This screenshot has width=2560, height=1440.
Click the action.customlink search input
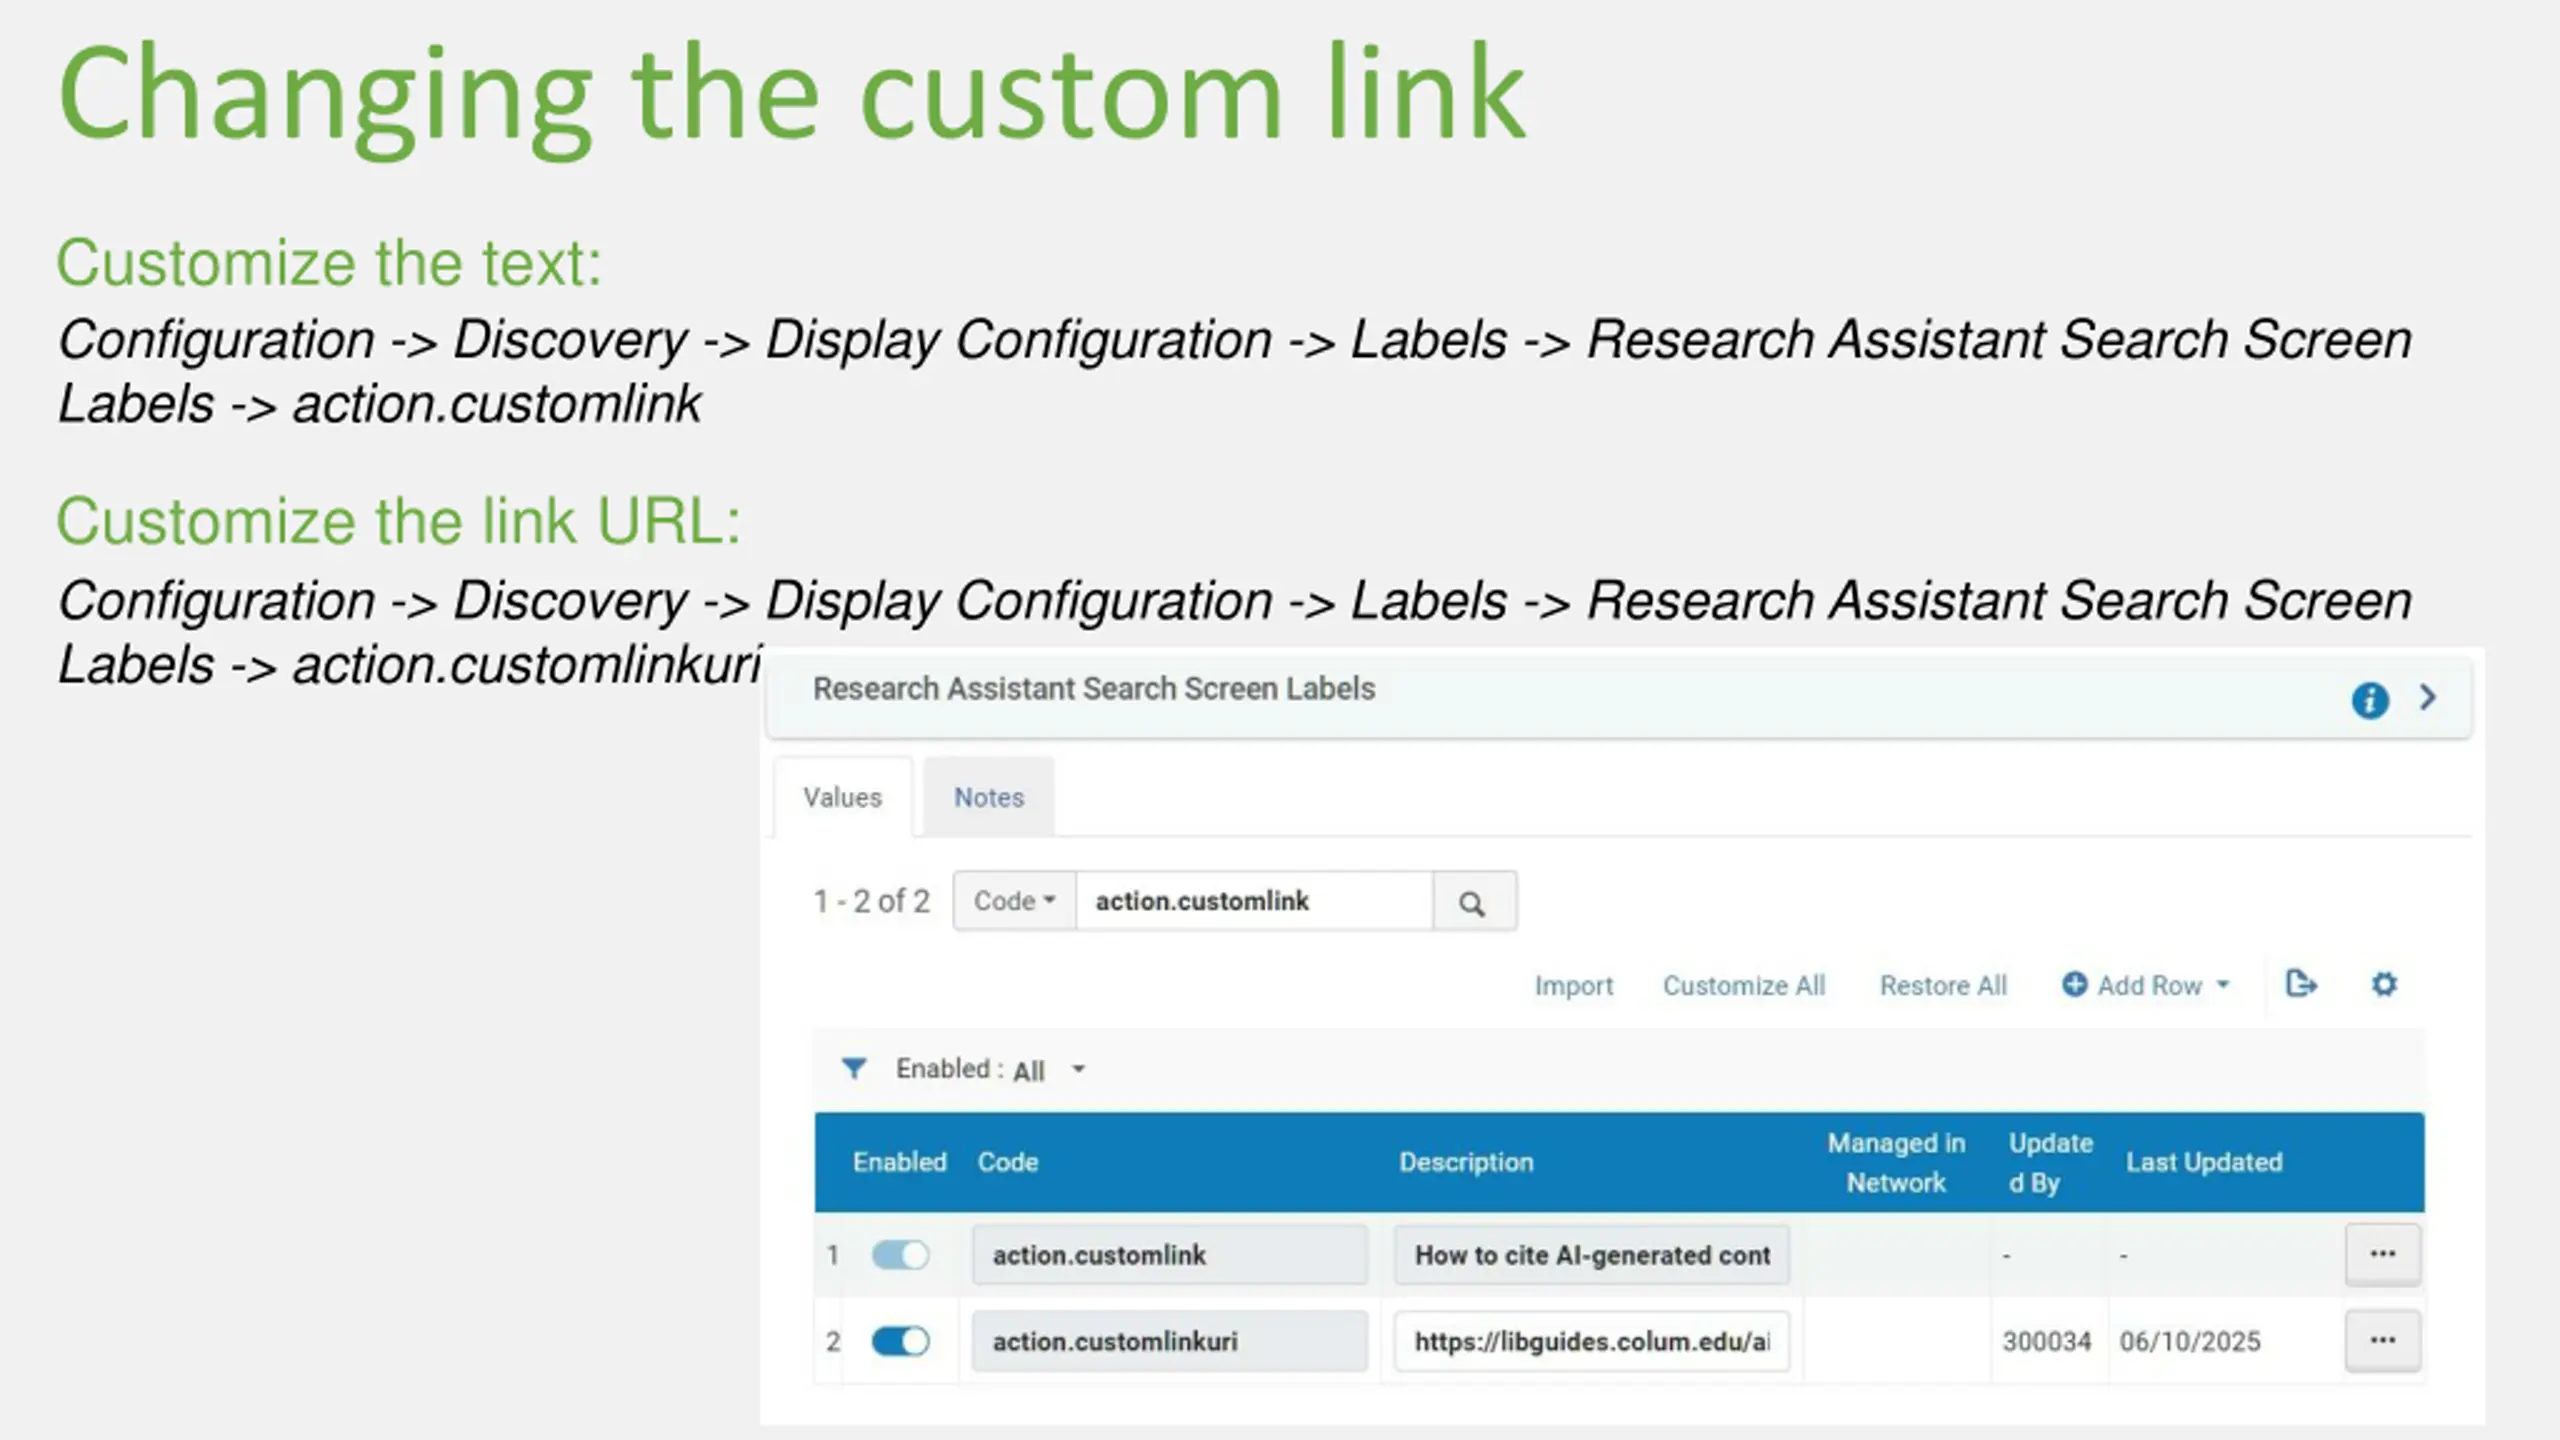point(1254,901)
